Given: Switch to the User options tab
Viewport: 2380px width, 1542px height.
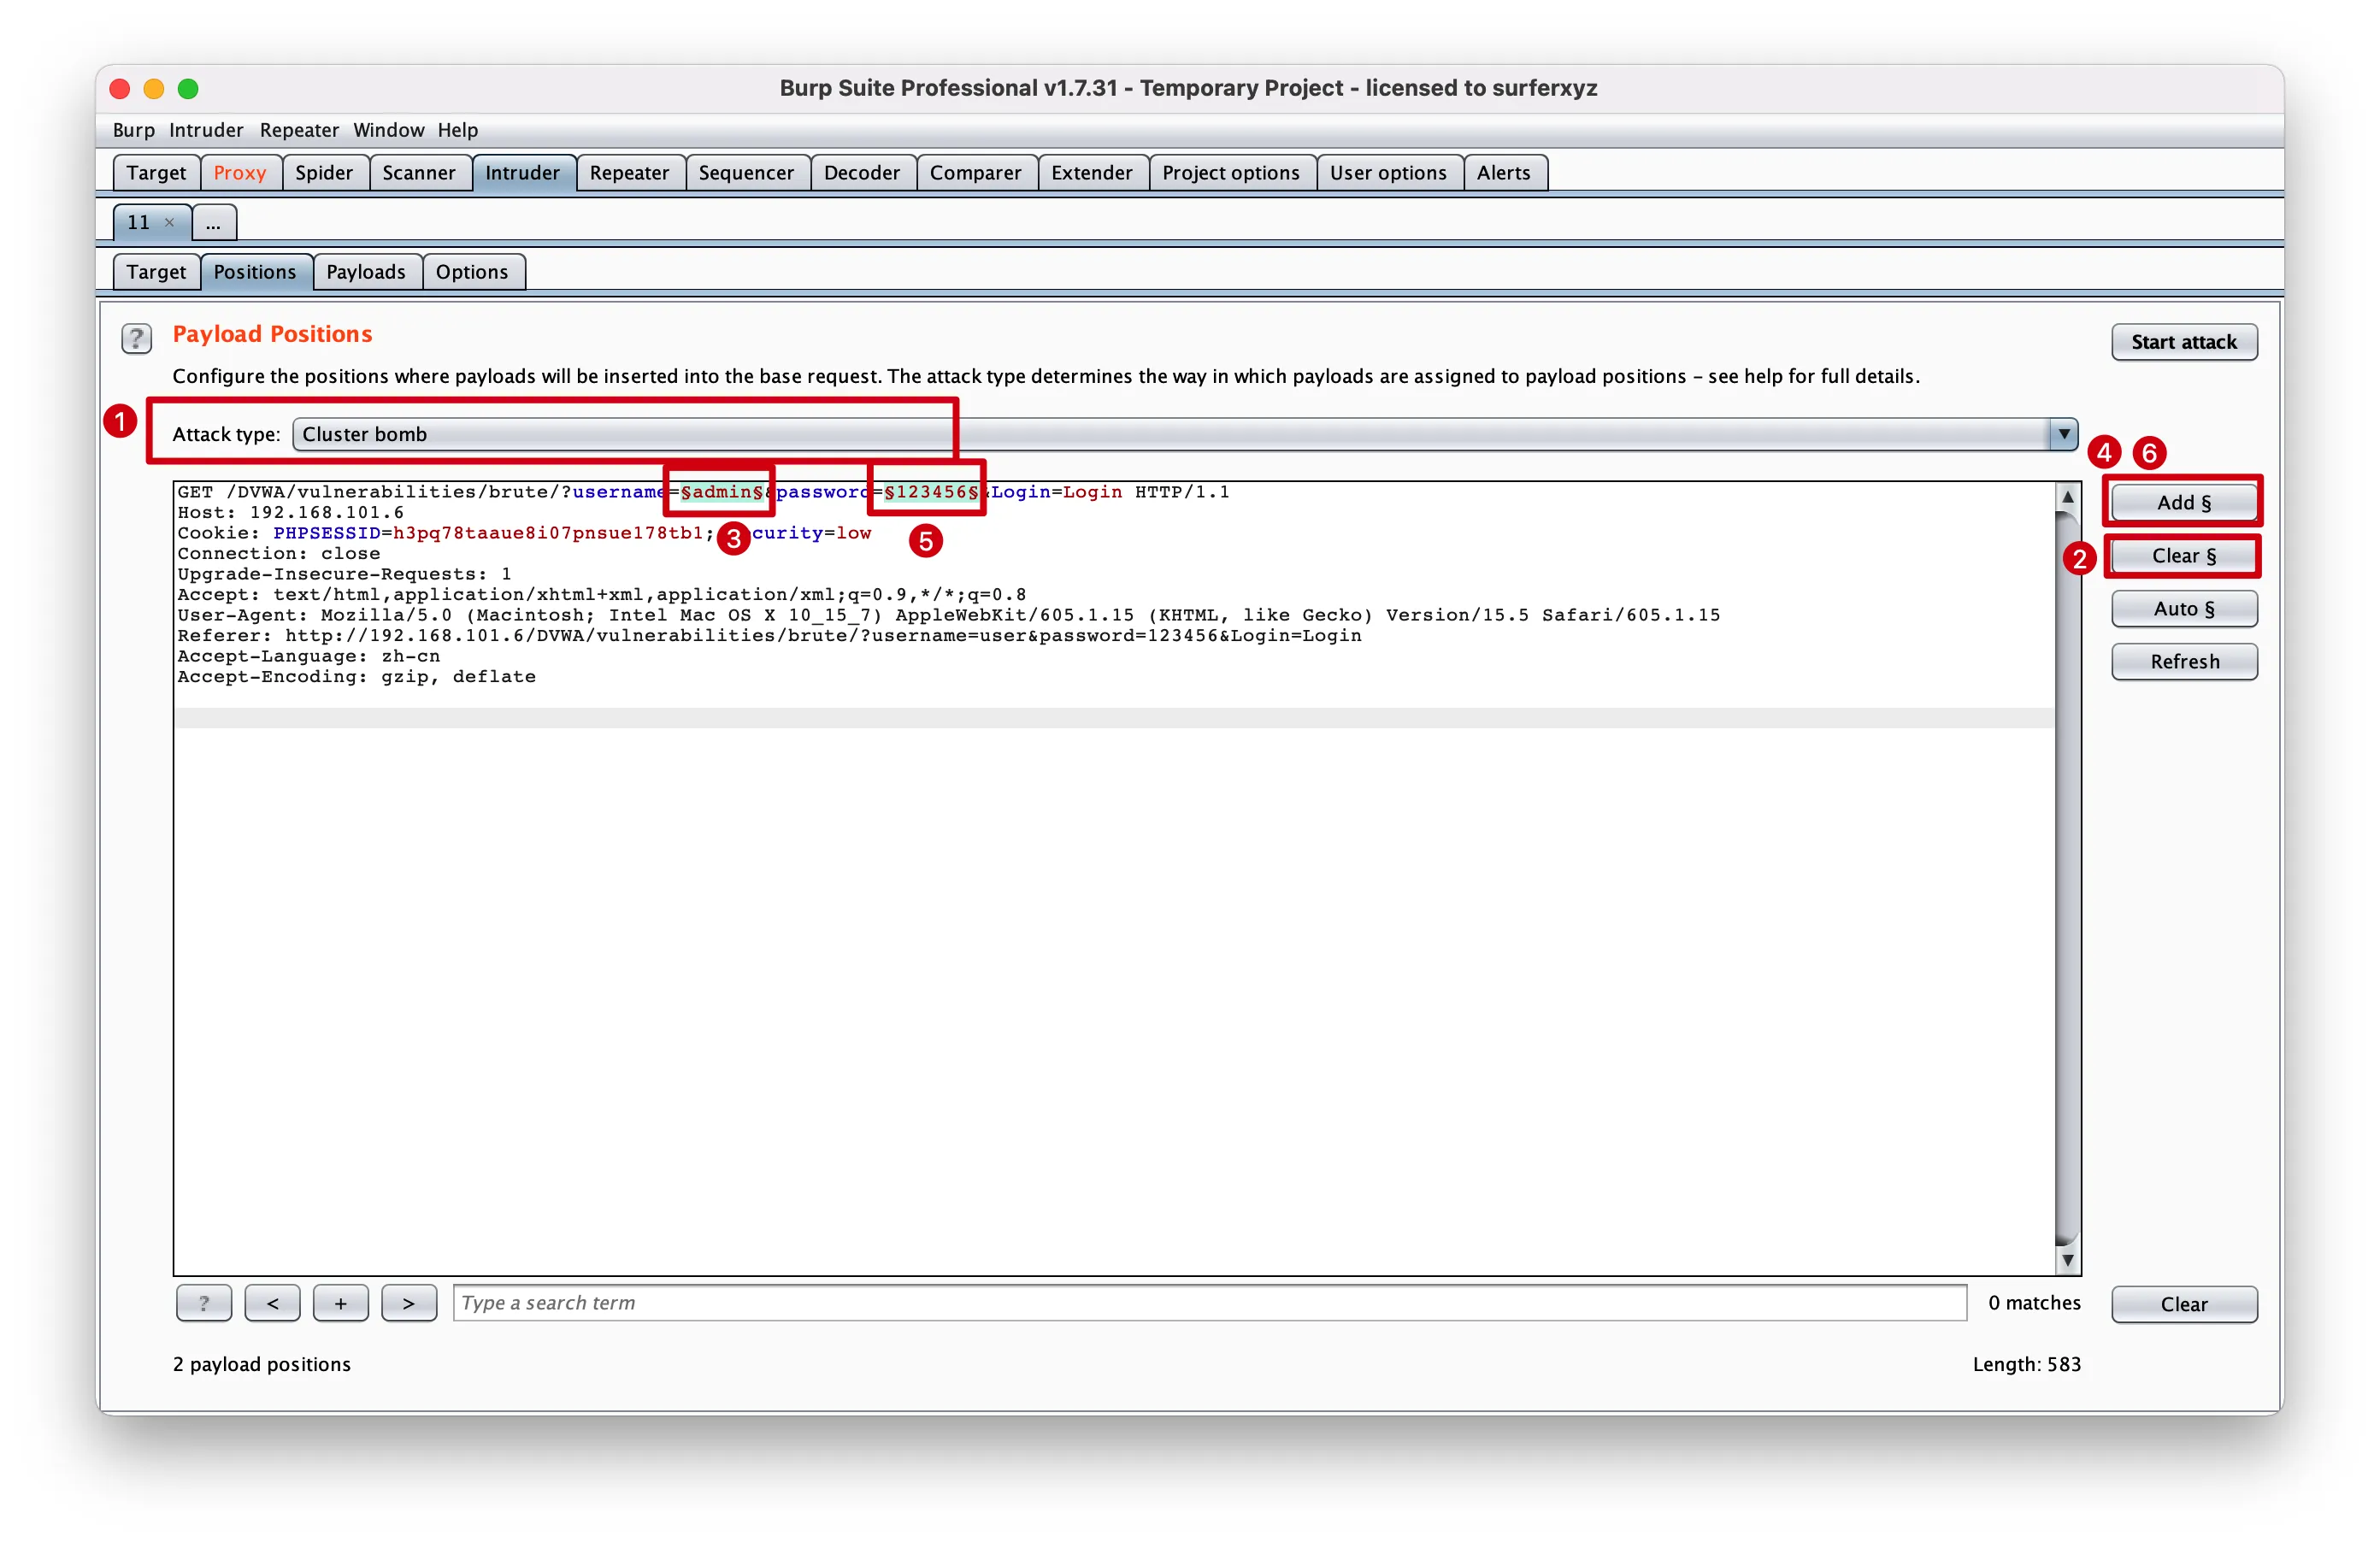Looking at the screenshot, I should [1388, 173].
